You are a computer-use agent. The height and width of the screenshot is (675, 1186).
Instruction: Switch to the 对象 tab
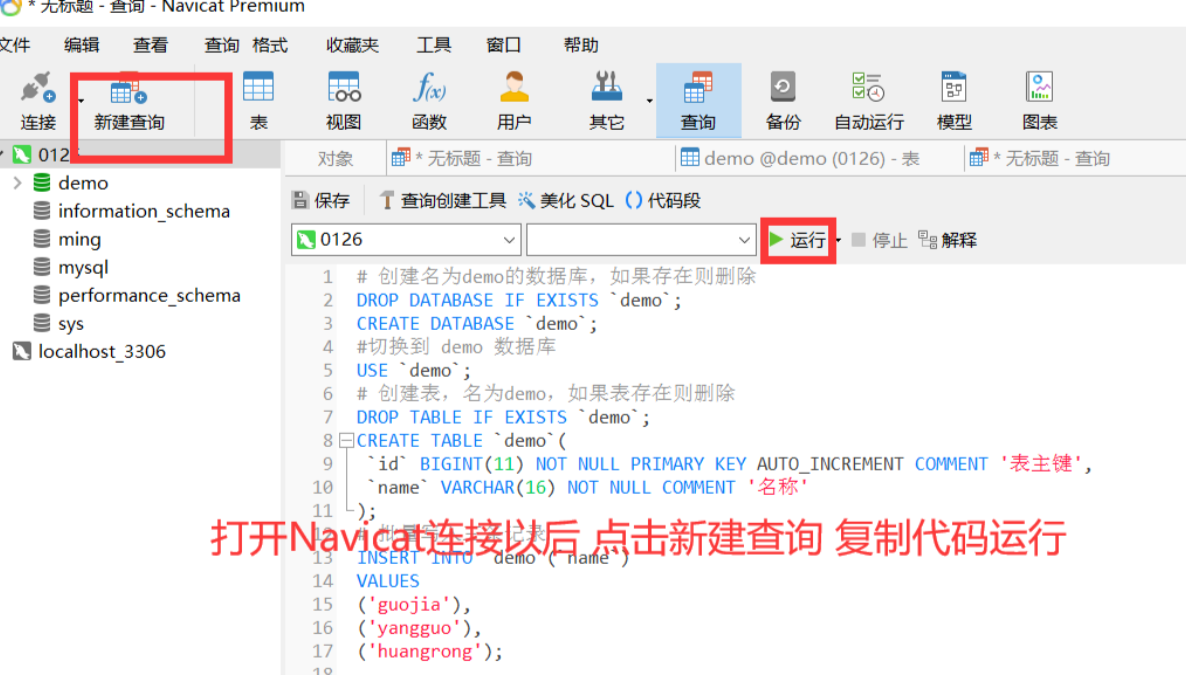point(334,159)
